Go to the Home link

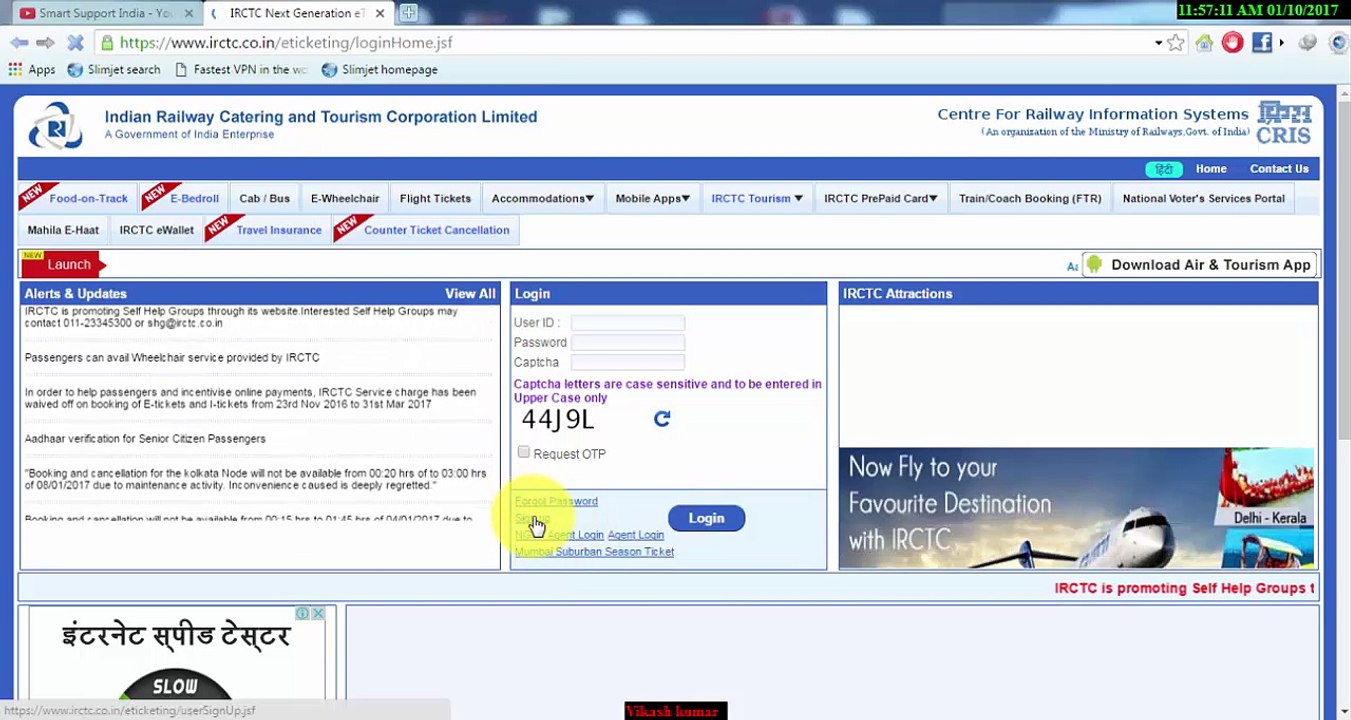point(1211,169)
